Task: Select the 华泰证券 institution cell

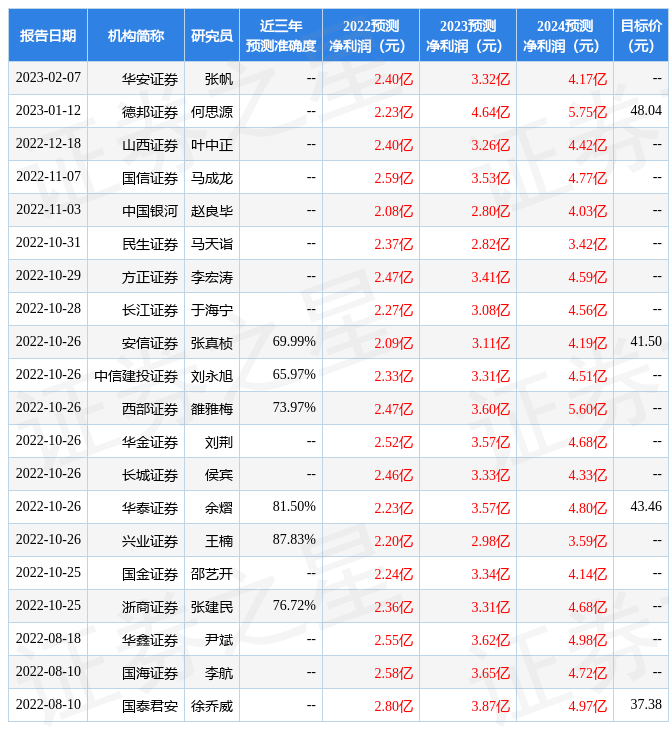Action: tap(136, 508)
